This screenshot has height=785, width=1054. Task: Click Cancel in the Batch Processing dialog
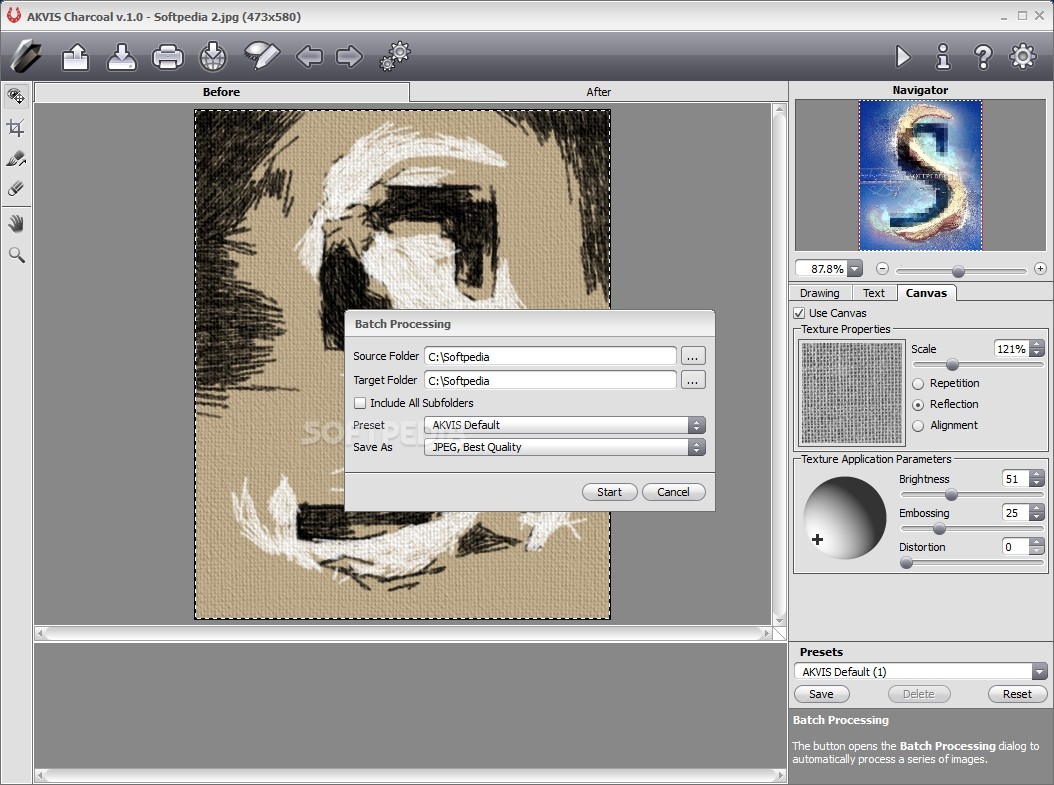coord(674,492)
